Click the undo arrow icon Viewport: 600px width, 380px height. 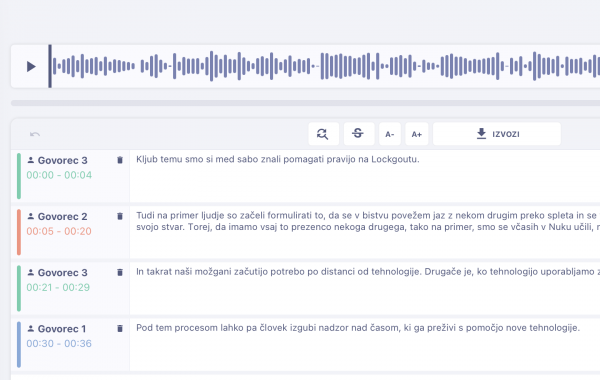pyautogui.click(x=35, y=134)
